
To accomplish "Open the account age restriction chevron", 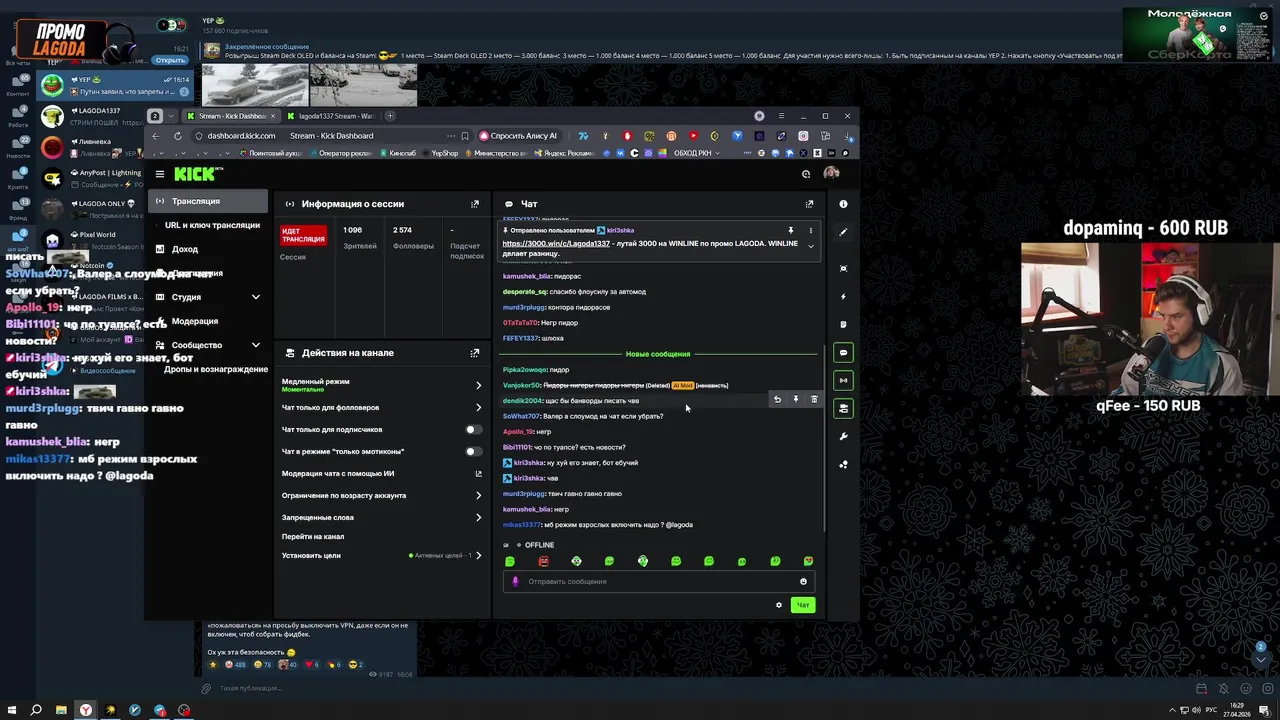I will 478,496.
